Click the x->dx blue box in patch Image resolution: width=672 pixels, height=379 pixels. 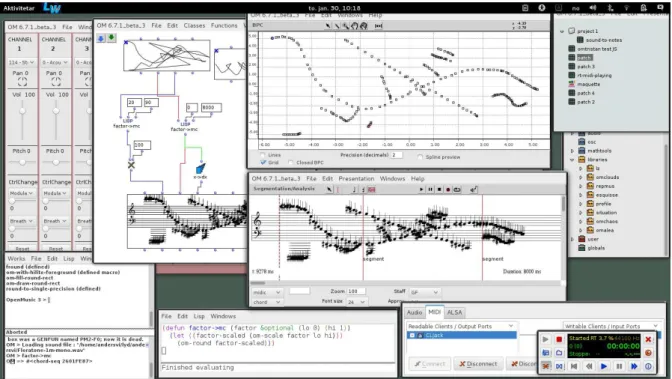[x=201, y=168]
